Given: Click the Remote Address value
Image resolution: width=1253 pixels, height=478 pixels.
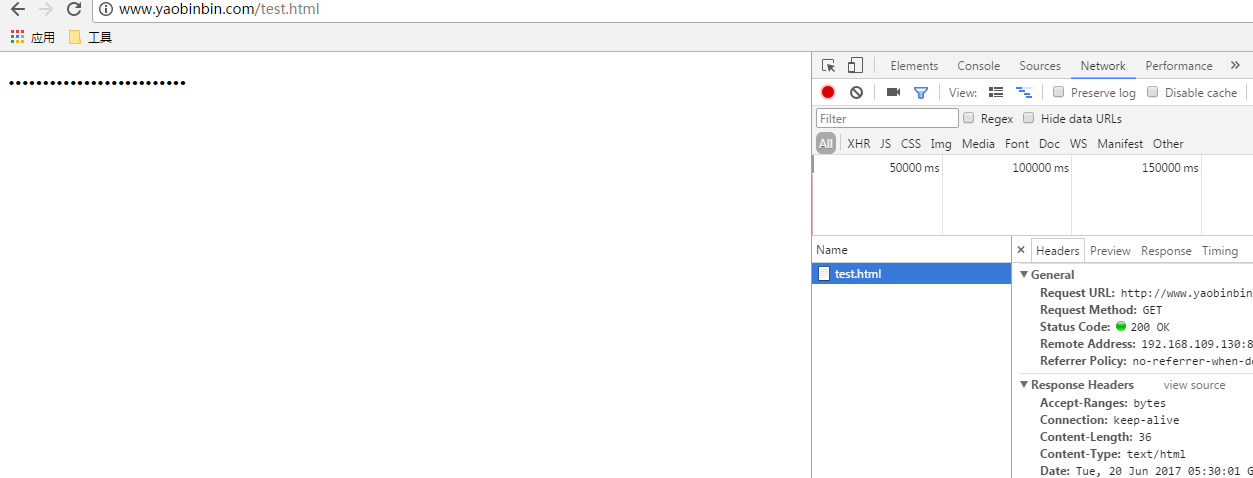Looking at the screenshot, I should (x=1197, y=344).
